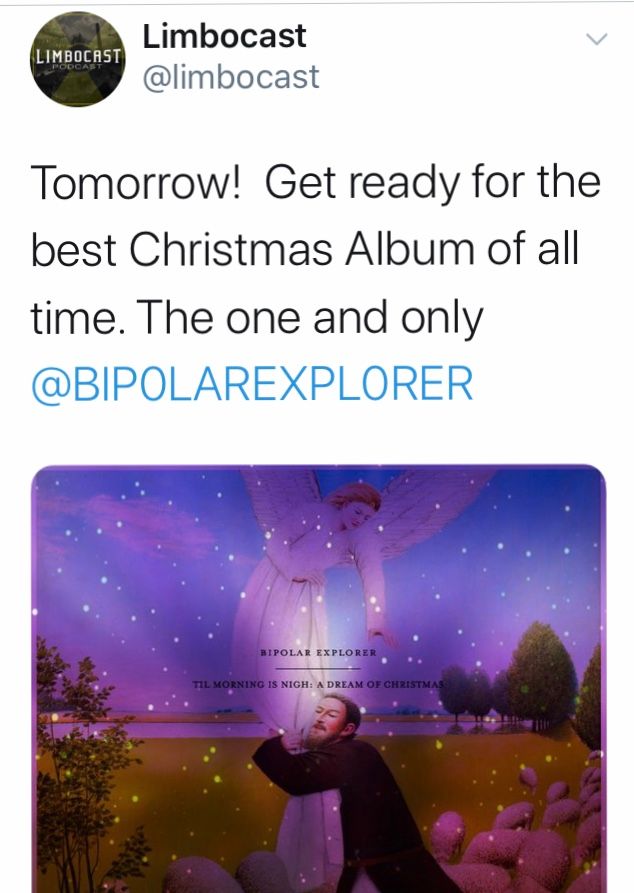Open the @limbocast handle

pyautogui.click(x=231, y=77)
